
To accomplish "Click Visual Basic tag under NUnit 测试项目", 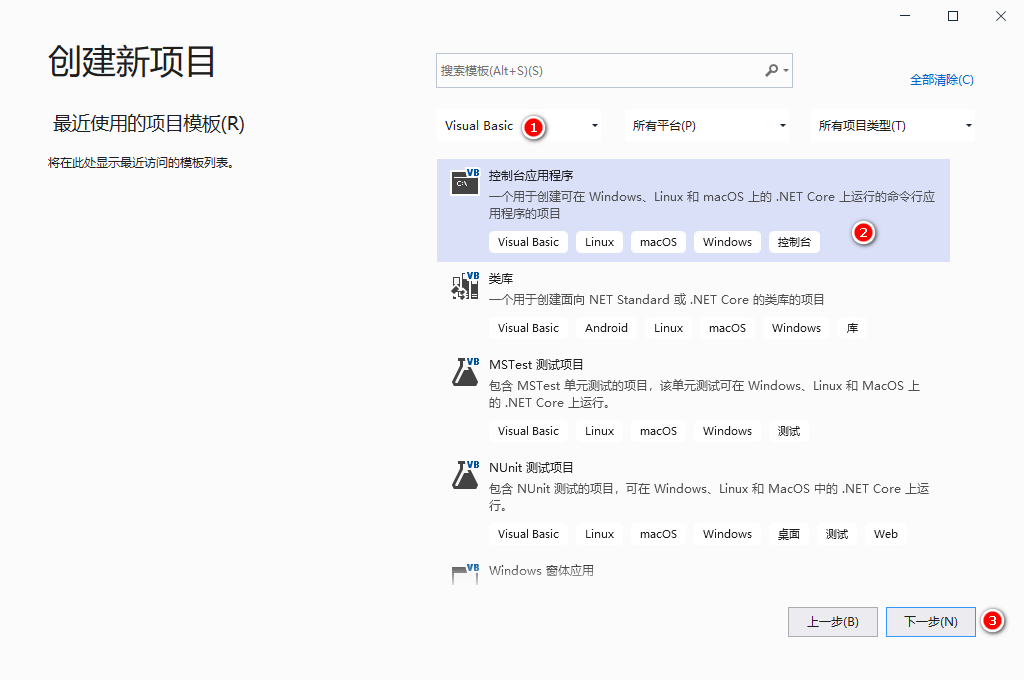I will click(528, 534).
